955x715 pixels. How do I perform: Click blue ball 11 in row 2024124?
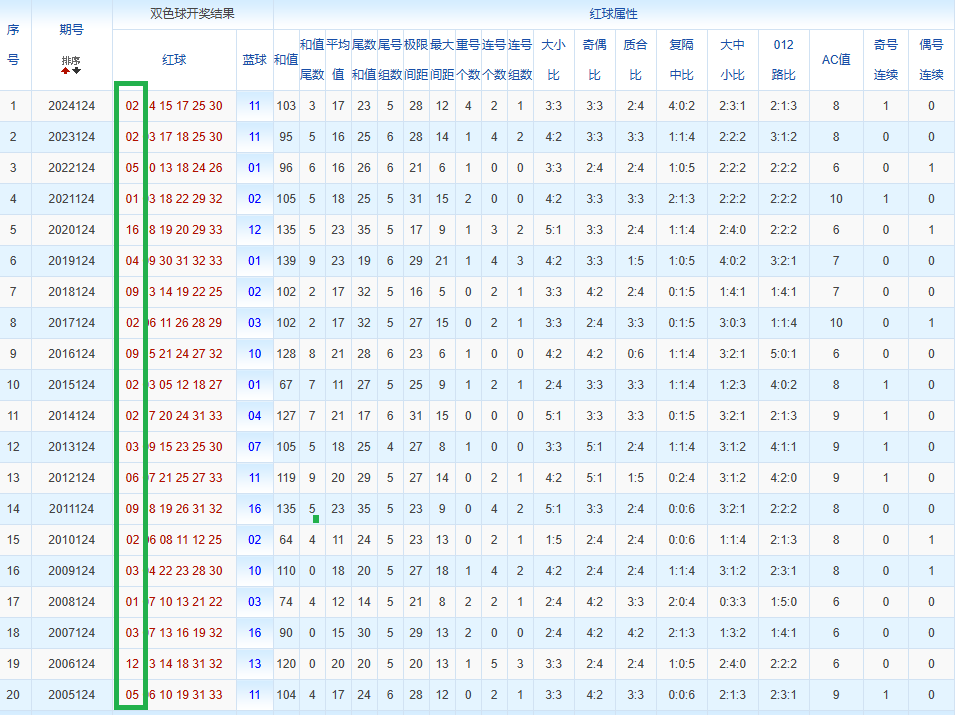tap(255, 106)
